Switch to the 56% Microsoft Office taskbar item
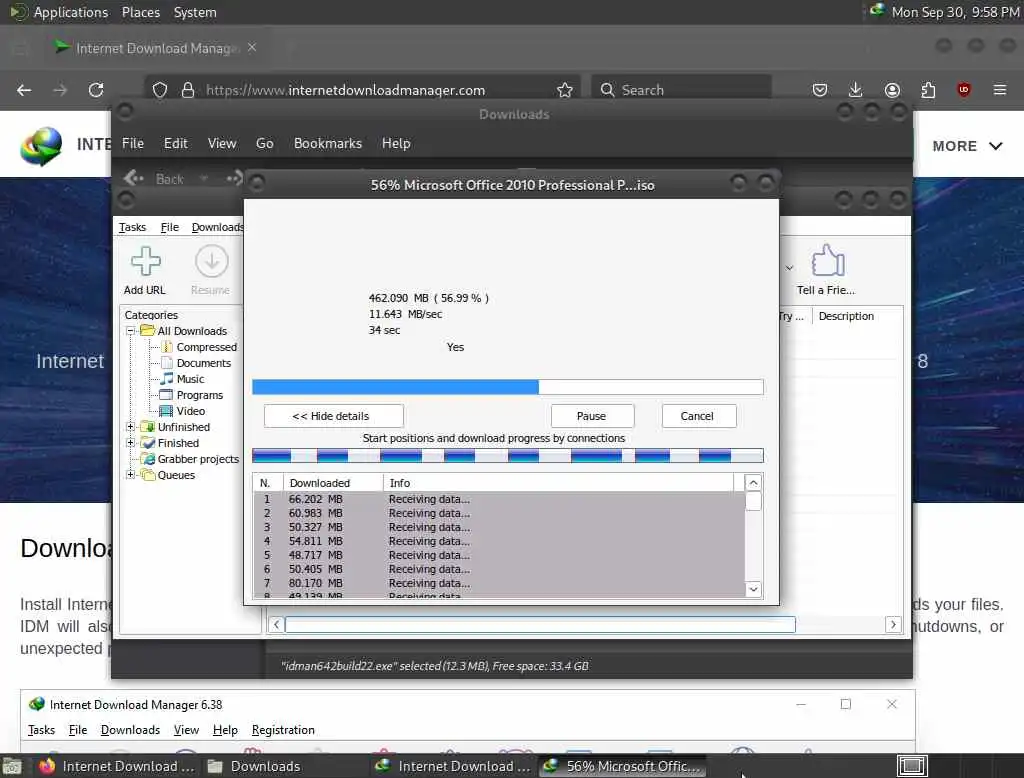Screen dimensions: 1024x778 click(x=623, y=766)
